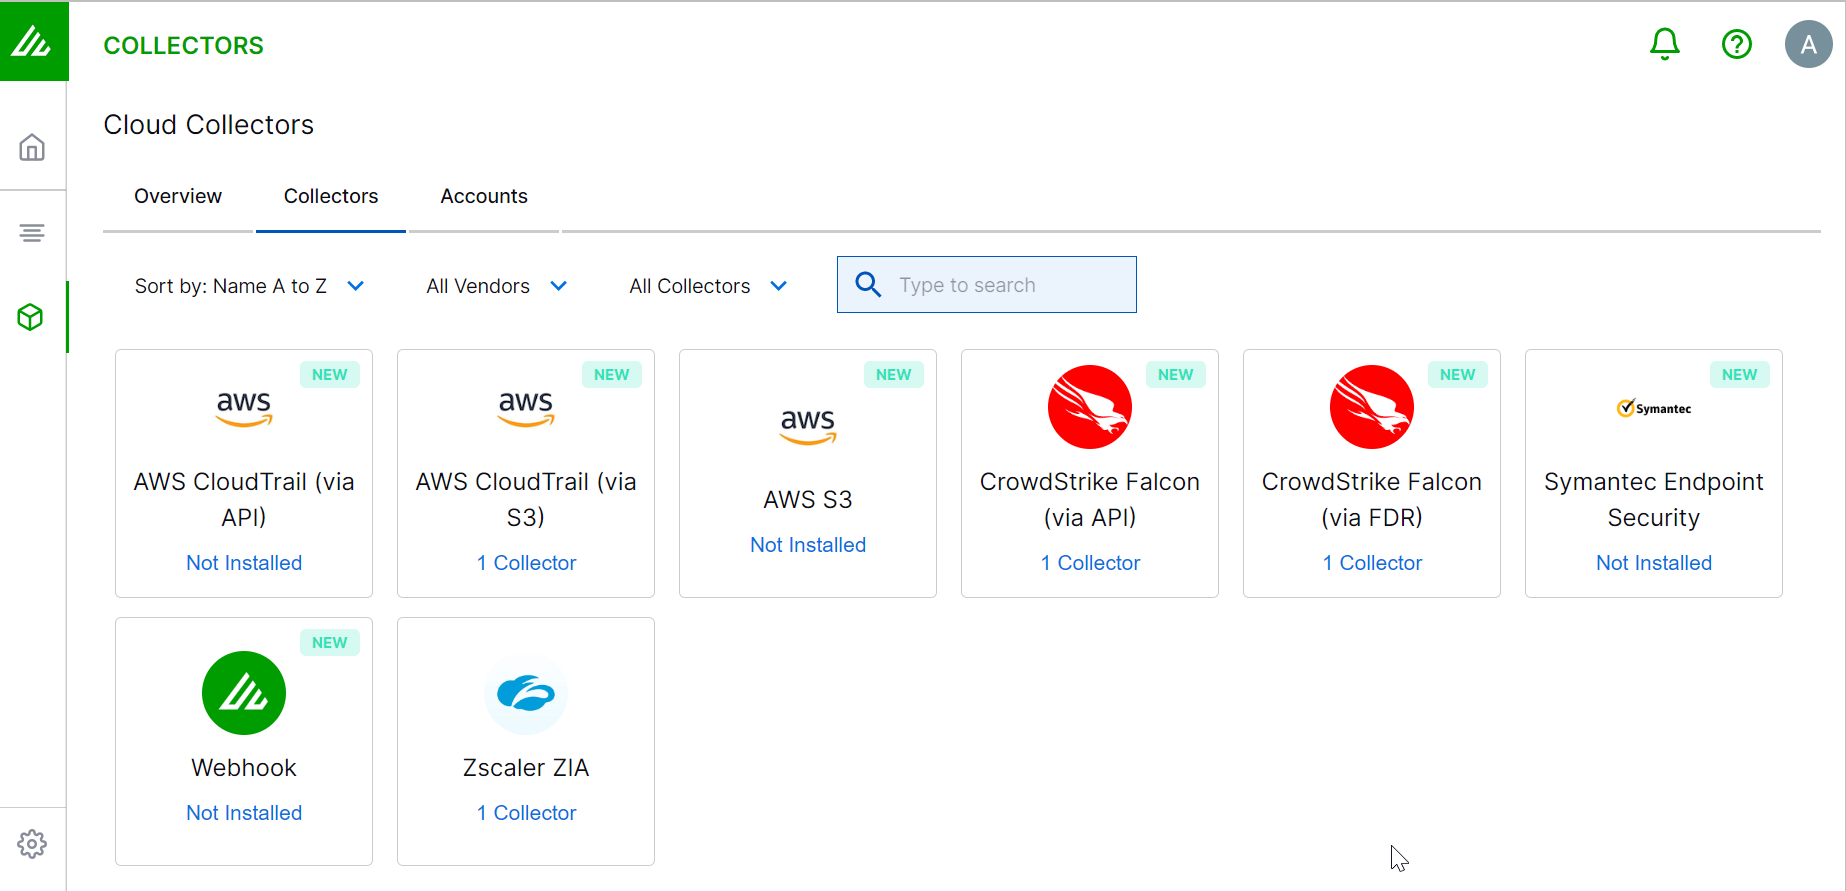Image resolution: width=1846 pixels, height=891 pixels.
Task: Click the Cloud Collectors page heading
Action: coord(209,125)
